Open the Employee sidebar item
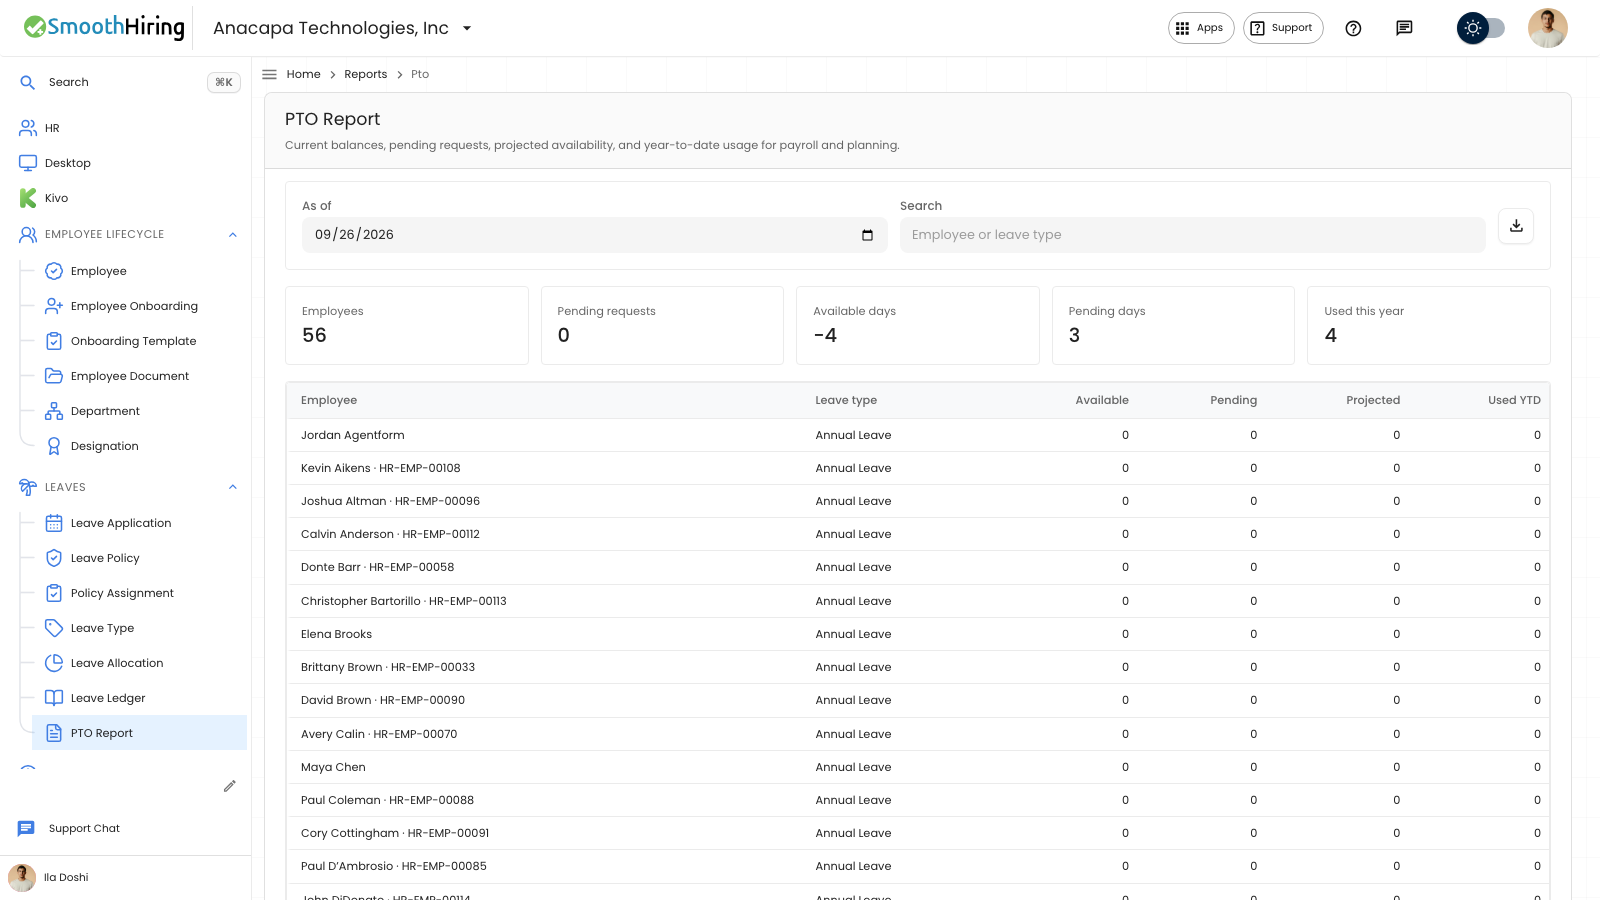 98,271
